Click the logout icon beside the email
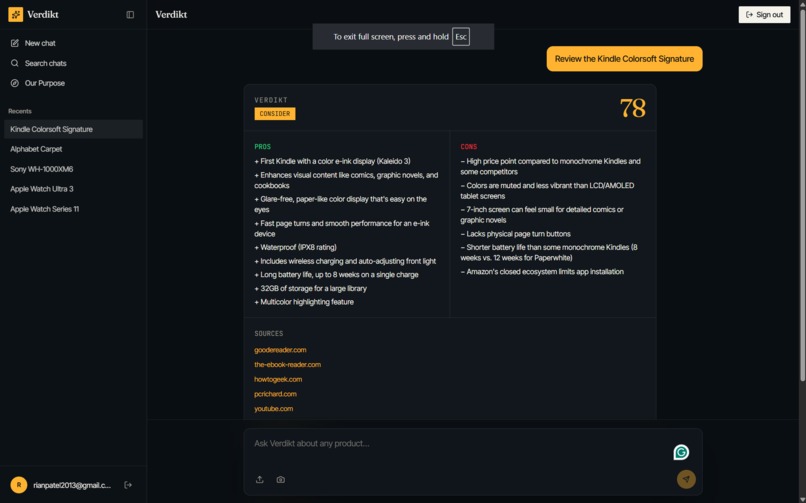Image resolution: width=806 pixels, height=503 pixels. coord(128,485)
